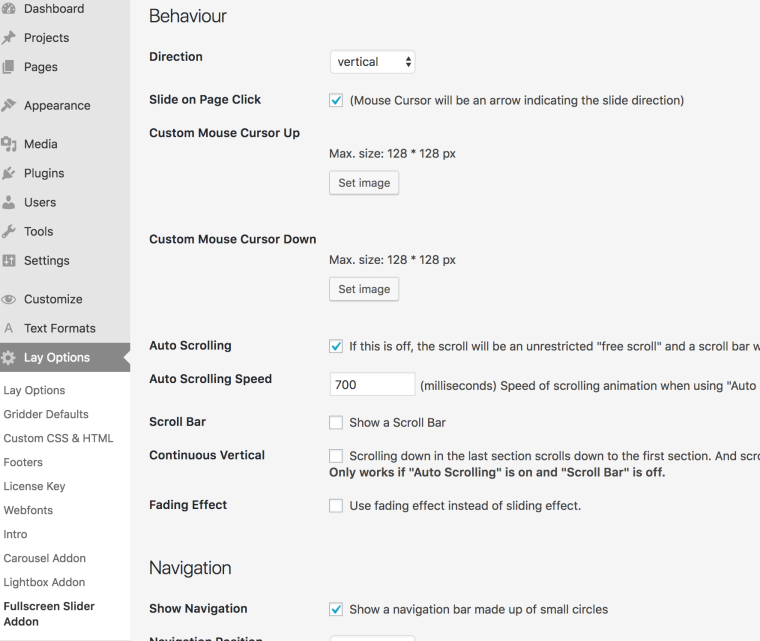Viewport: 760px width, 641px height.
Task: Open the Carousel Addon submenu item
Action: click(43, 558)
